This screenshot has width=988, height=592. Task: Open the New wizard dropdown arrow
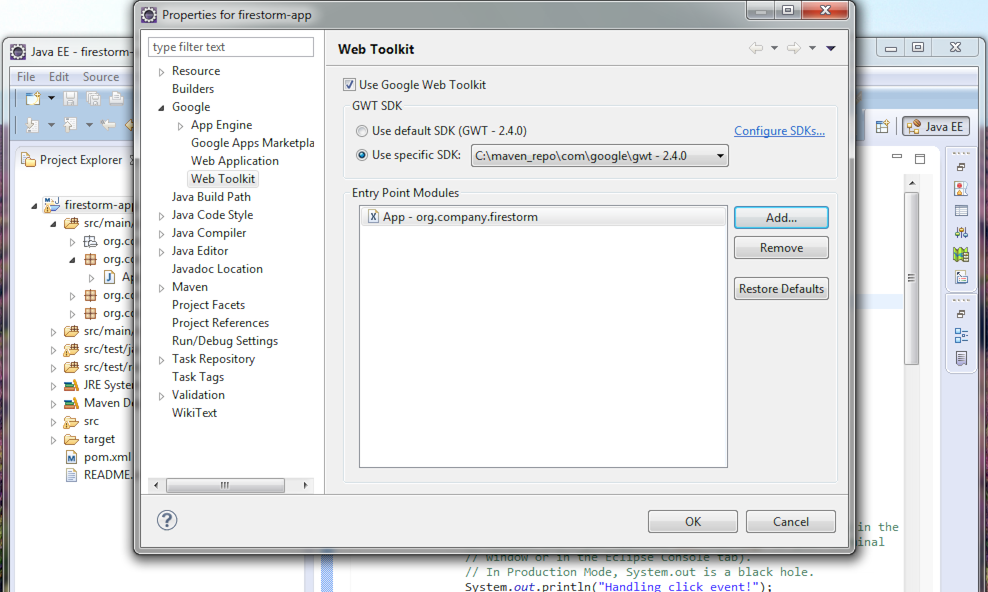[52, 98]
